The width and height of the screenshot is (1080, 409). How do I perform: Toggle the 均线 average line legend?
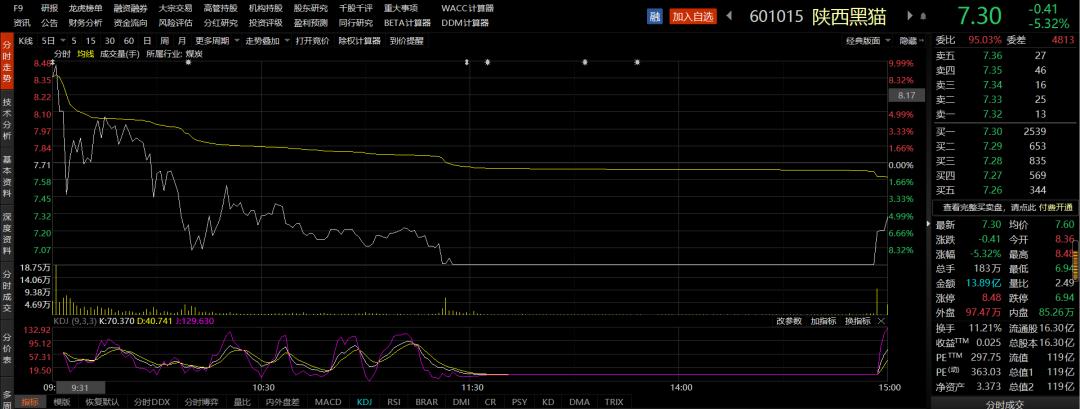click(x=85, y=53)
